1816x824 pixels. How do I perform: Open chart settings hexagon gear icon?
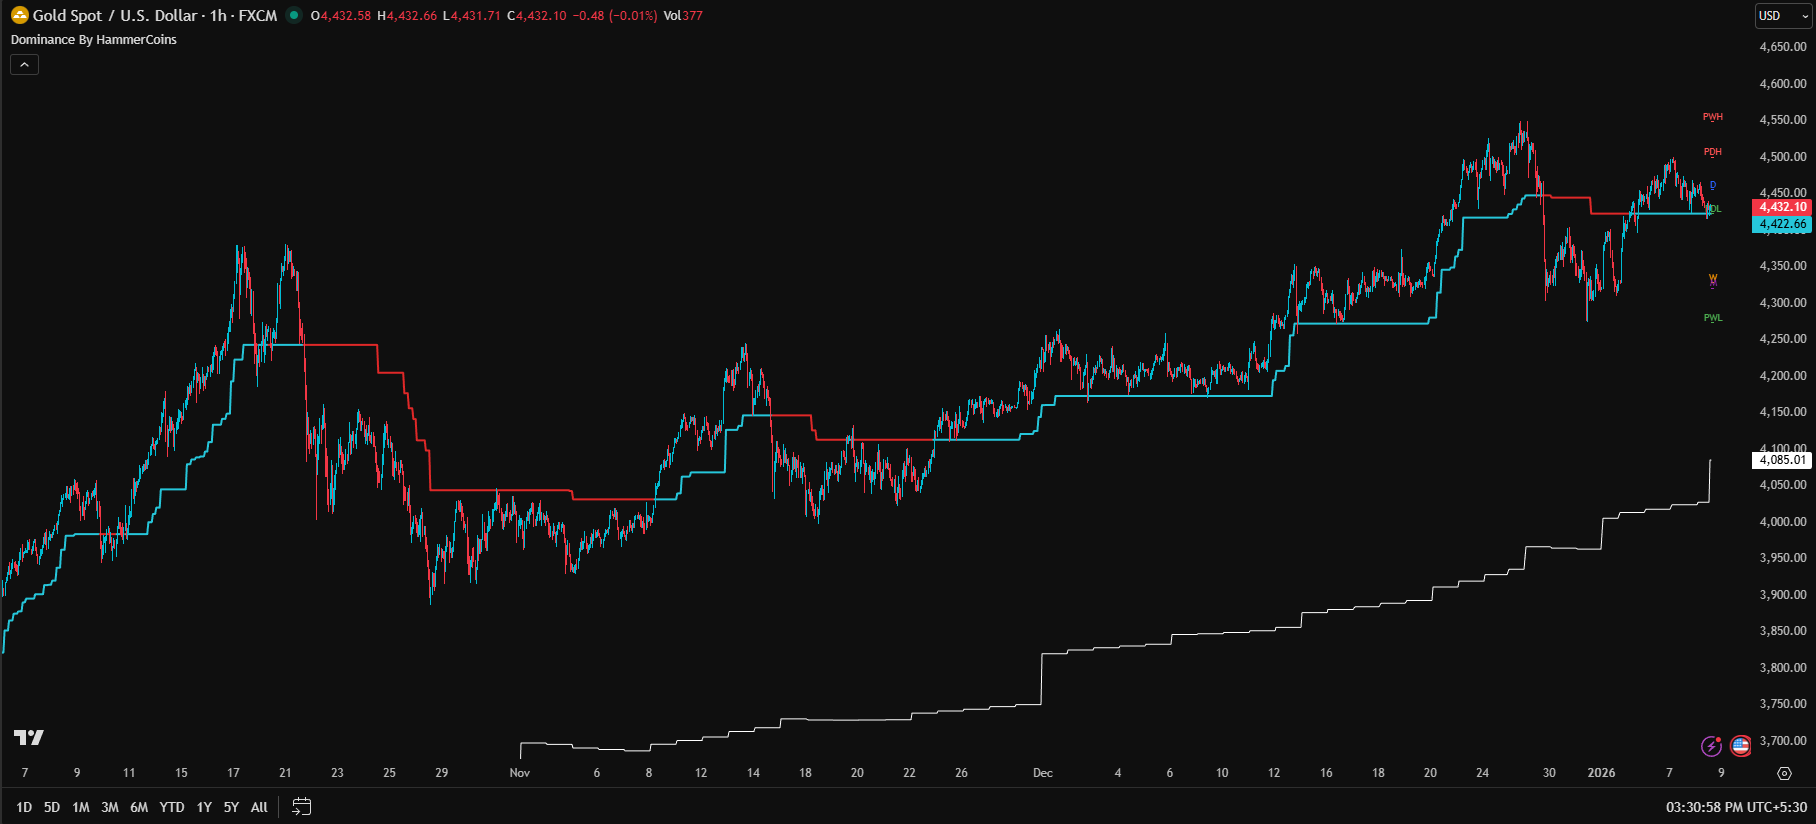pos(1784,773)
